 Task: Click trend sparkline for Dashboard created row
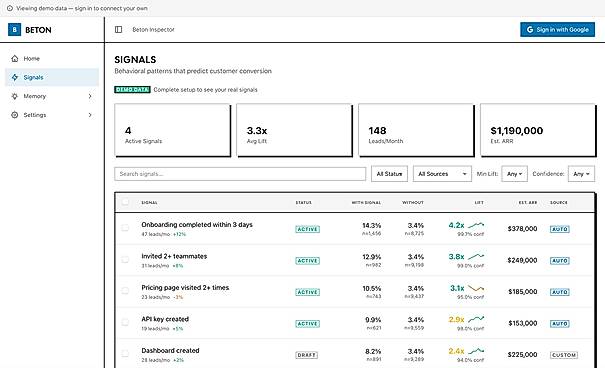point(476,351)
